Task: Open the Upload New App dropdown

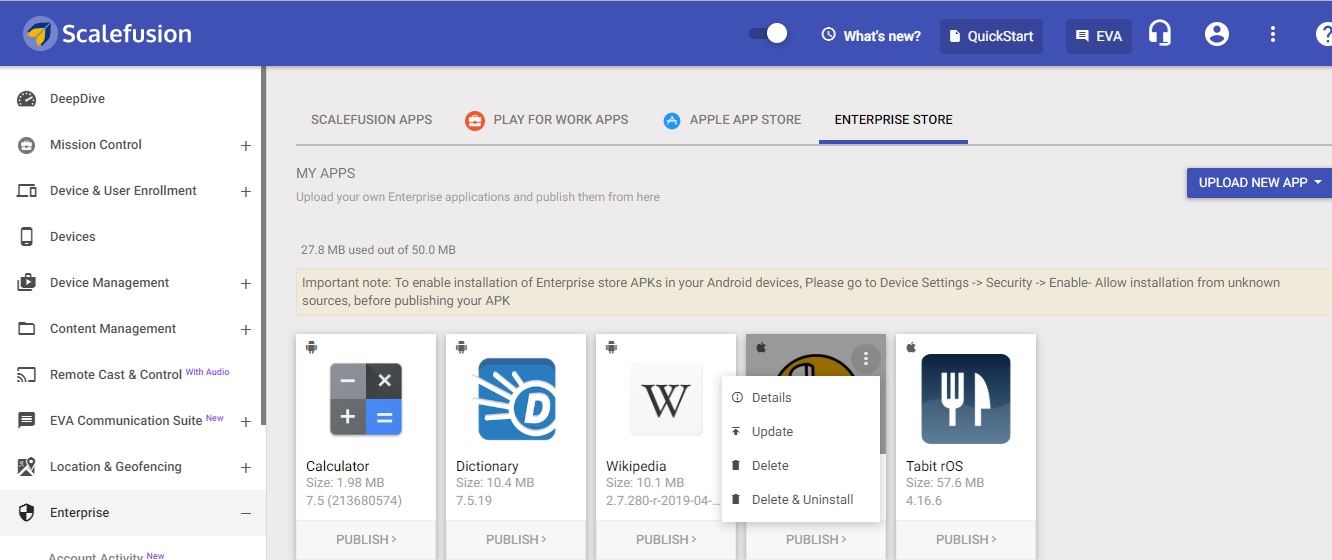Action: (x=1259, y=183)
